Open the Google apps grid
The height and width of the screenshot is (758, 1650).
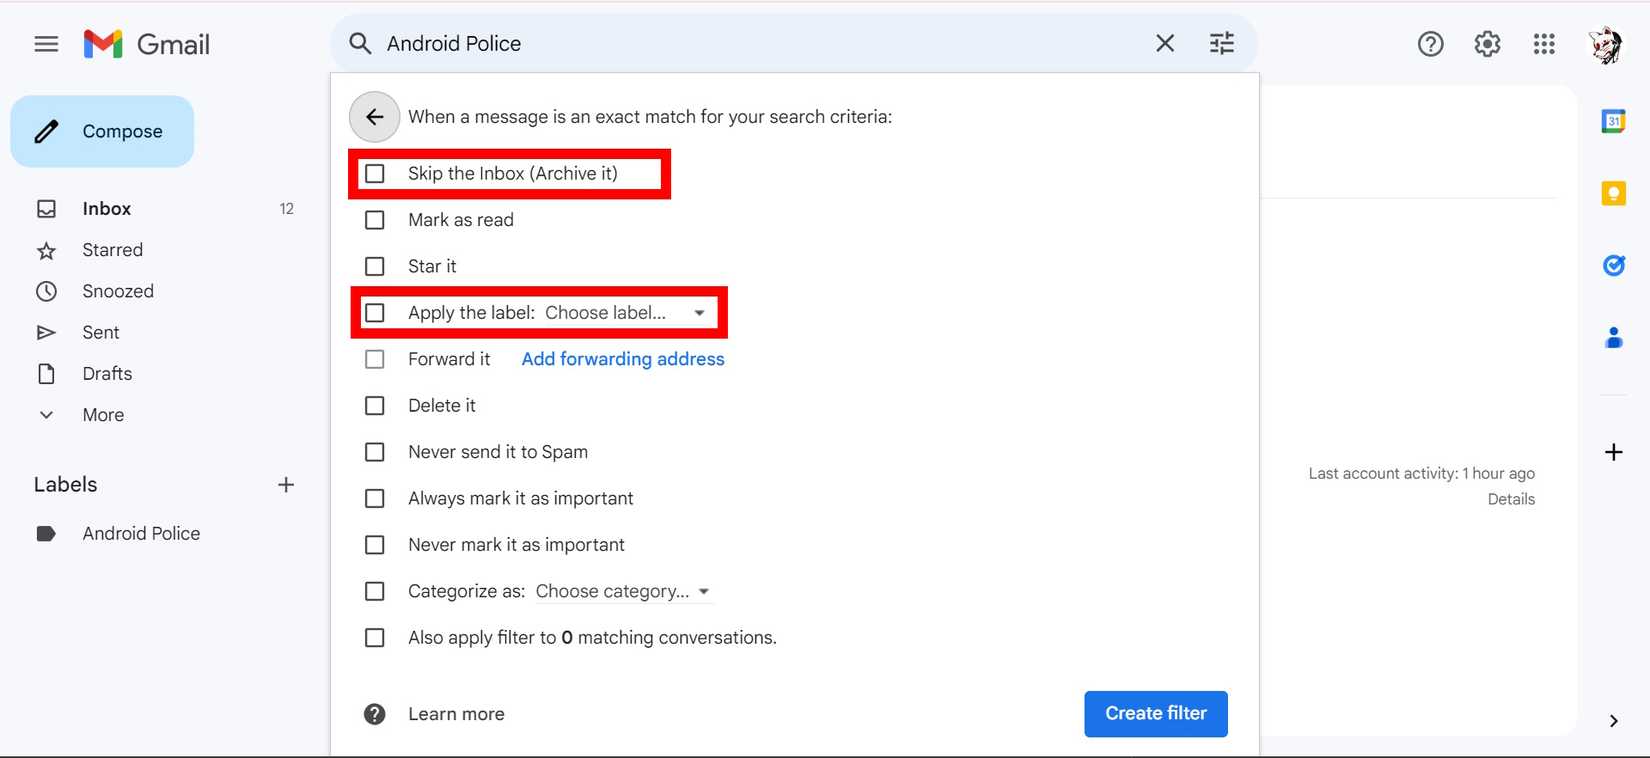point(1544,44)
